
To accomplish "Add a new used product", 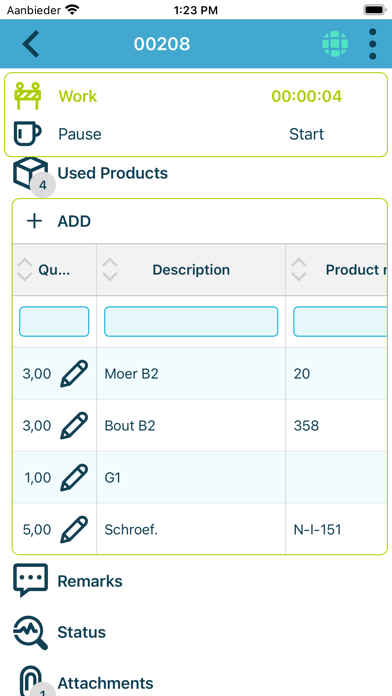I will [x=59, y=221].
